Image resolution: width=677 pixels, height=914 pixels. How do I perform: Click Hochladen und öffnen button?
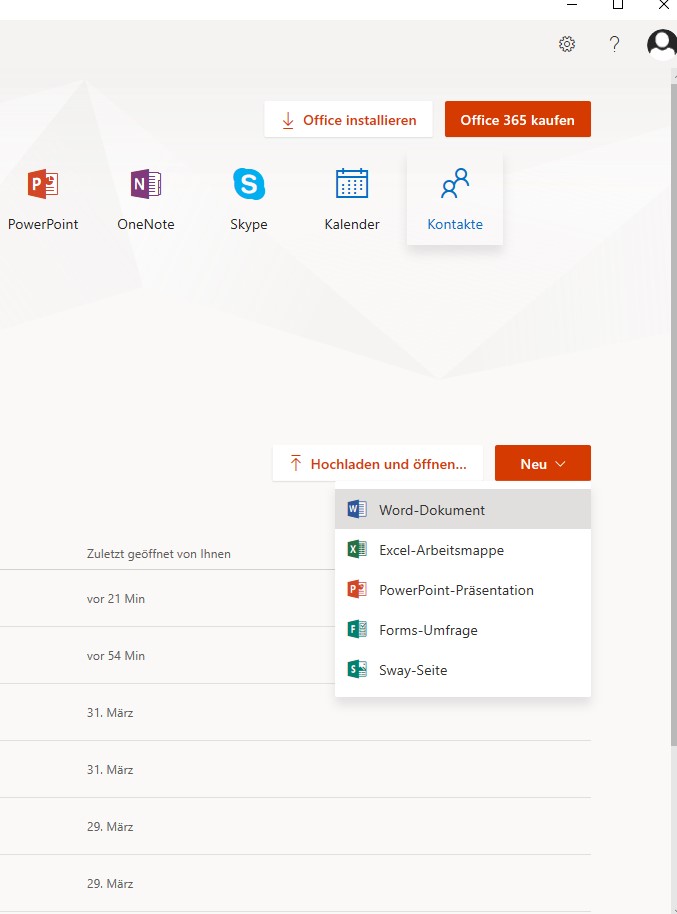[x=378, y=463]
